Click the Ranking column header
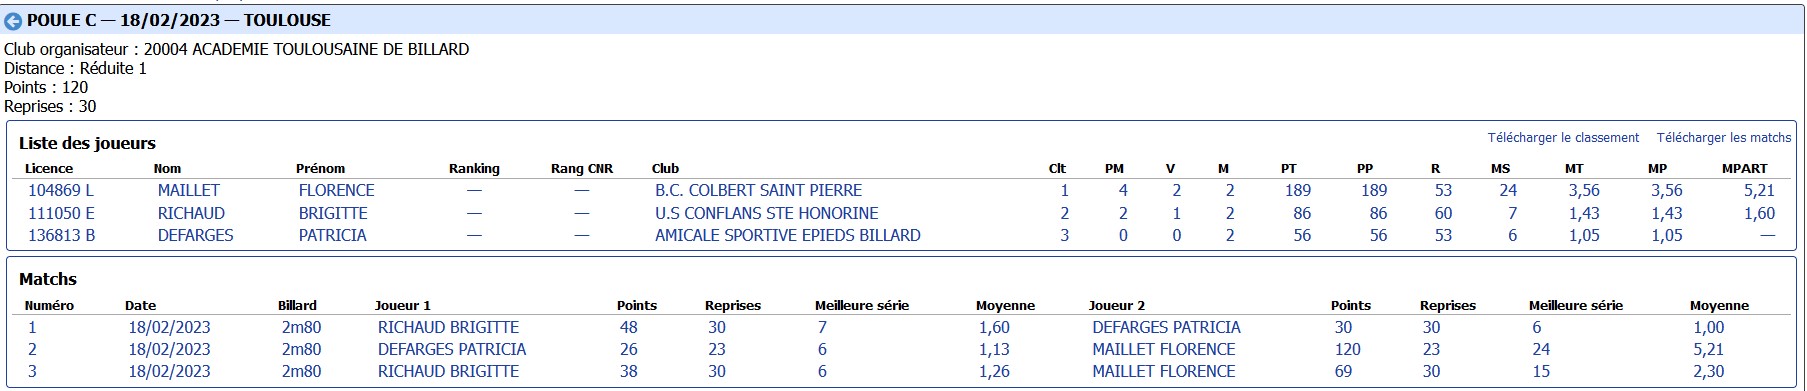1807x391 pixels. 474,168
